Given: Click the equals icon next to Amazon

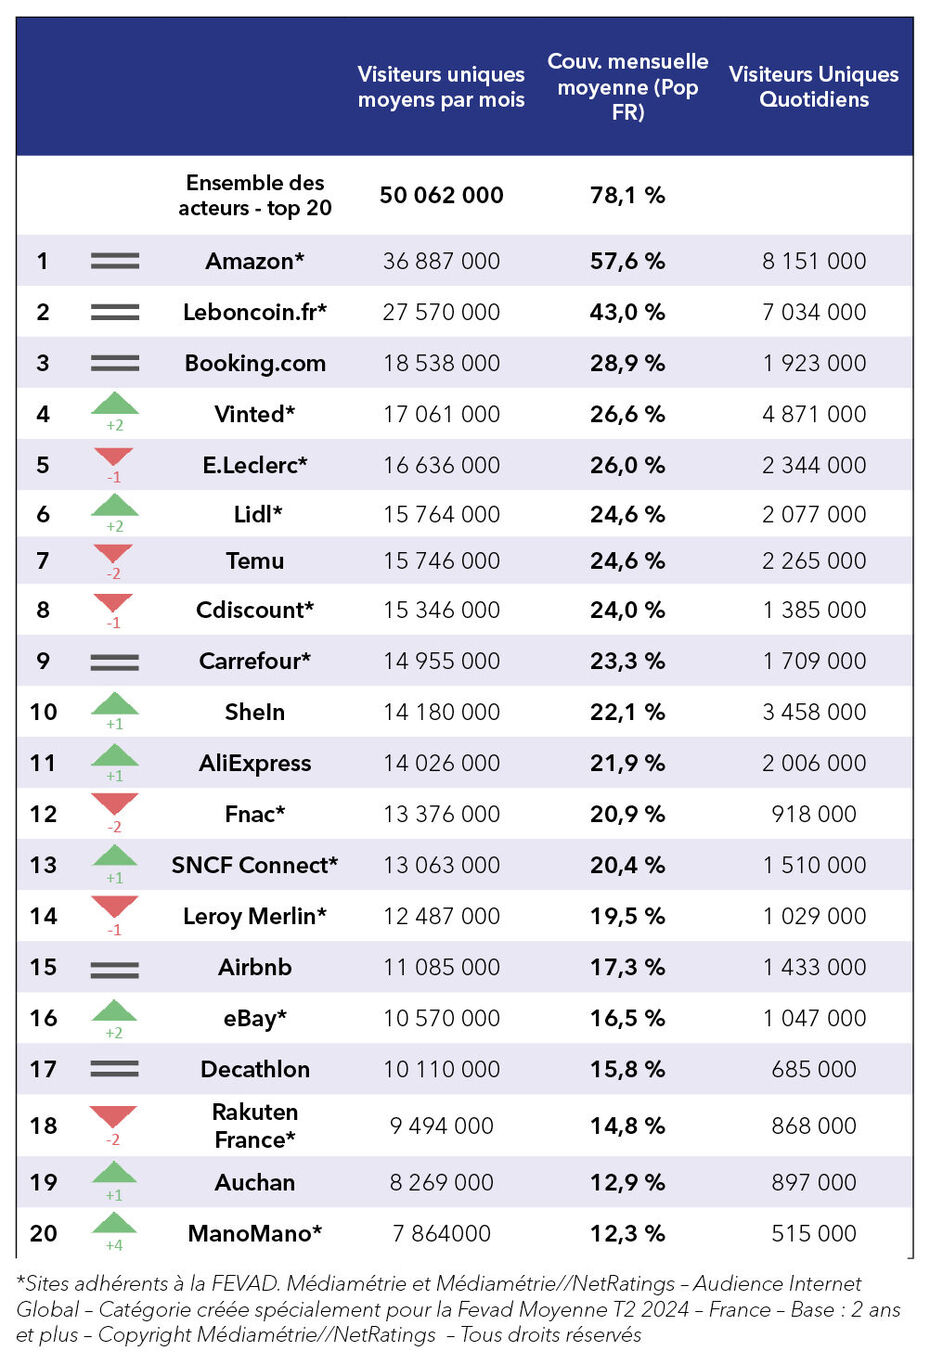Looking at the screenshot, I should [x=115, y=261].
